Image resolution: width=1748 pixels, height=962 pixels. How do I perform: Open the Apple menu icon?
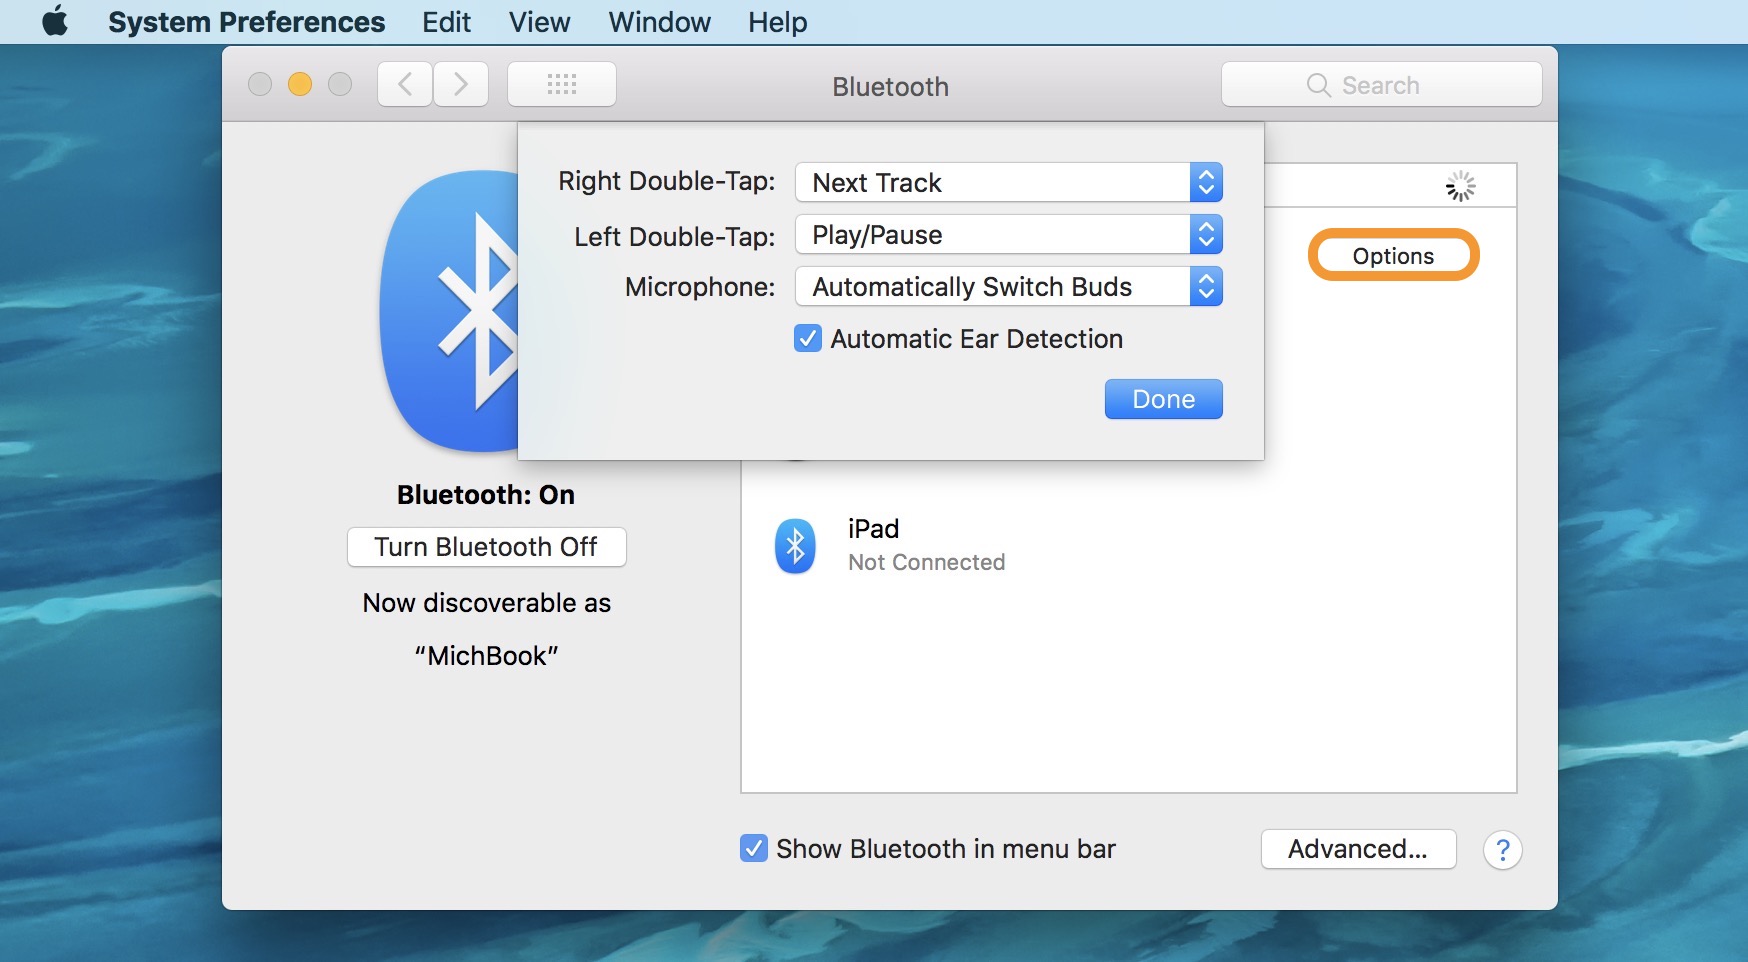[55, 21]
